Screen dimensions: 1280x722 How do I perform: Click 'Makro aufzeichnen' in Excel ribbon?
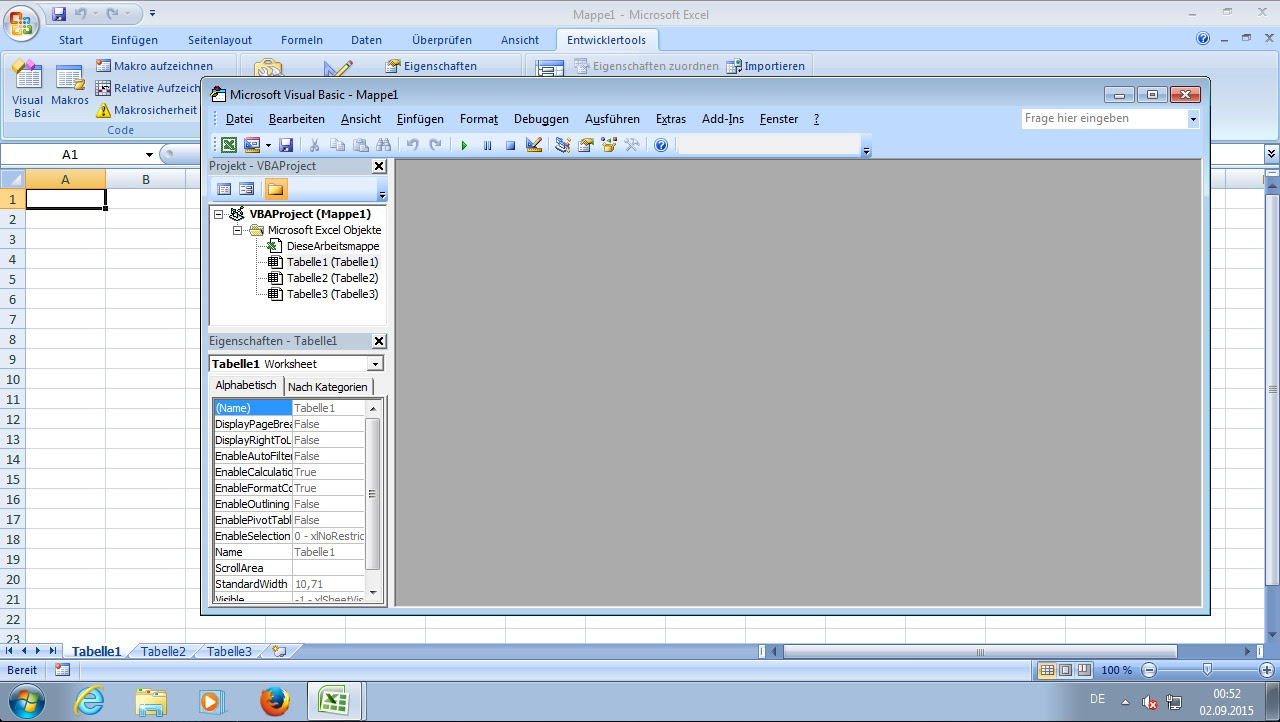(x=155, y=66)
